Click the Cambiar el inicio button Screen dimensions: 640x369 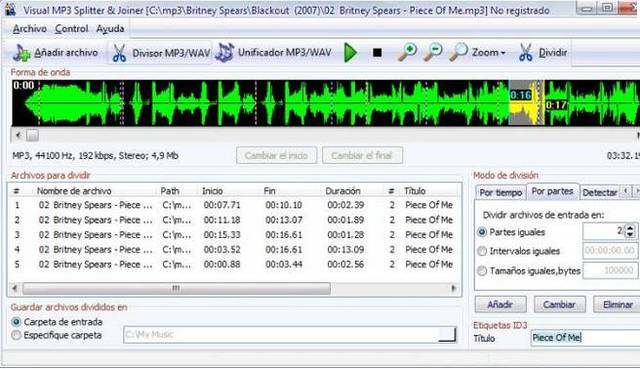pyautogui.click(x=276, y=156)
